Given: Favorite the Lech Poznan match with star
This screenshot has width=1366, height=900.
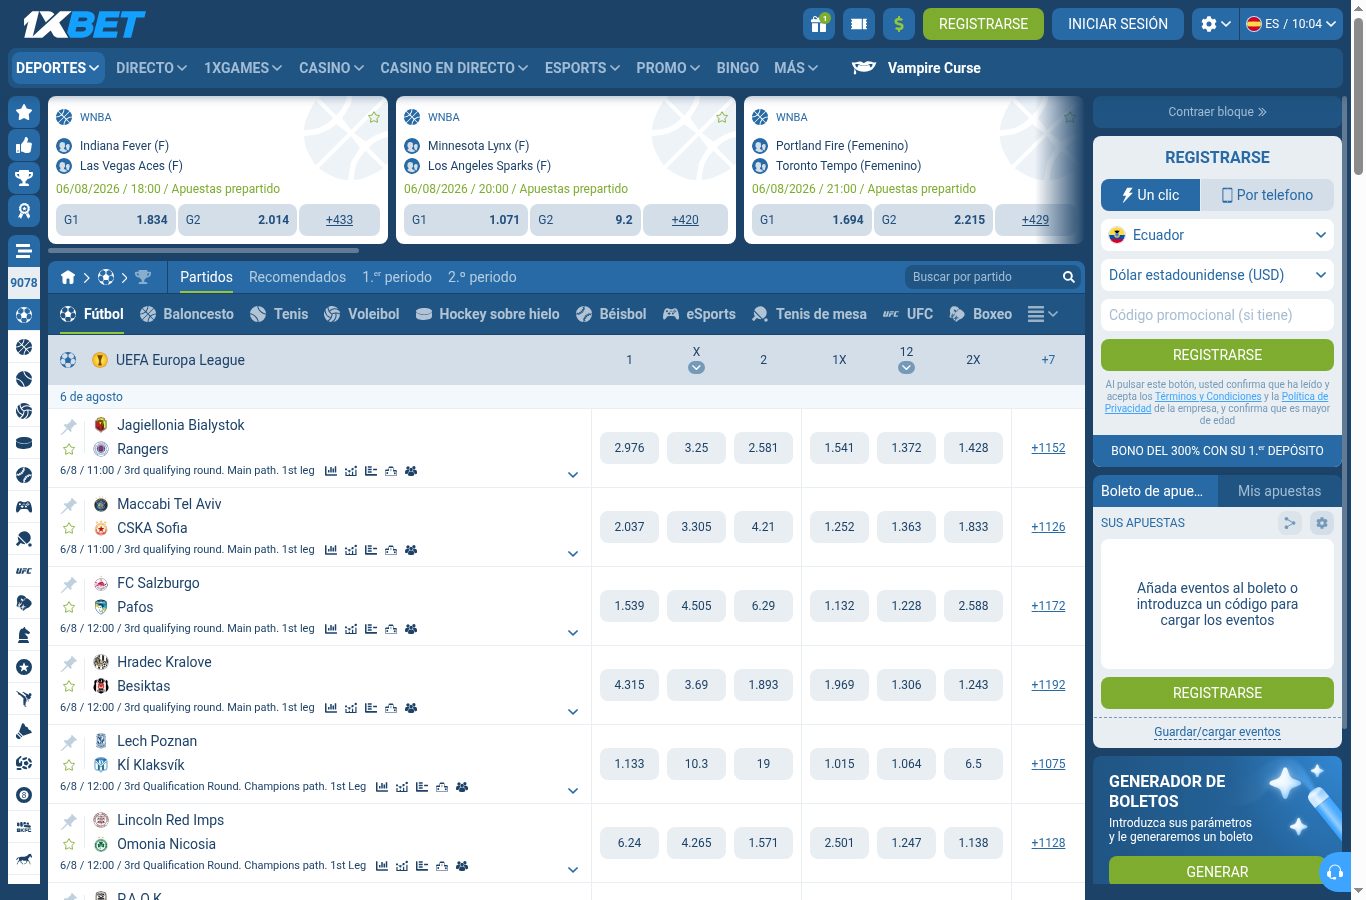Looking at the screenshot, I should pos(69,765).
